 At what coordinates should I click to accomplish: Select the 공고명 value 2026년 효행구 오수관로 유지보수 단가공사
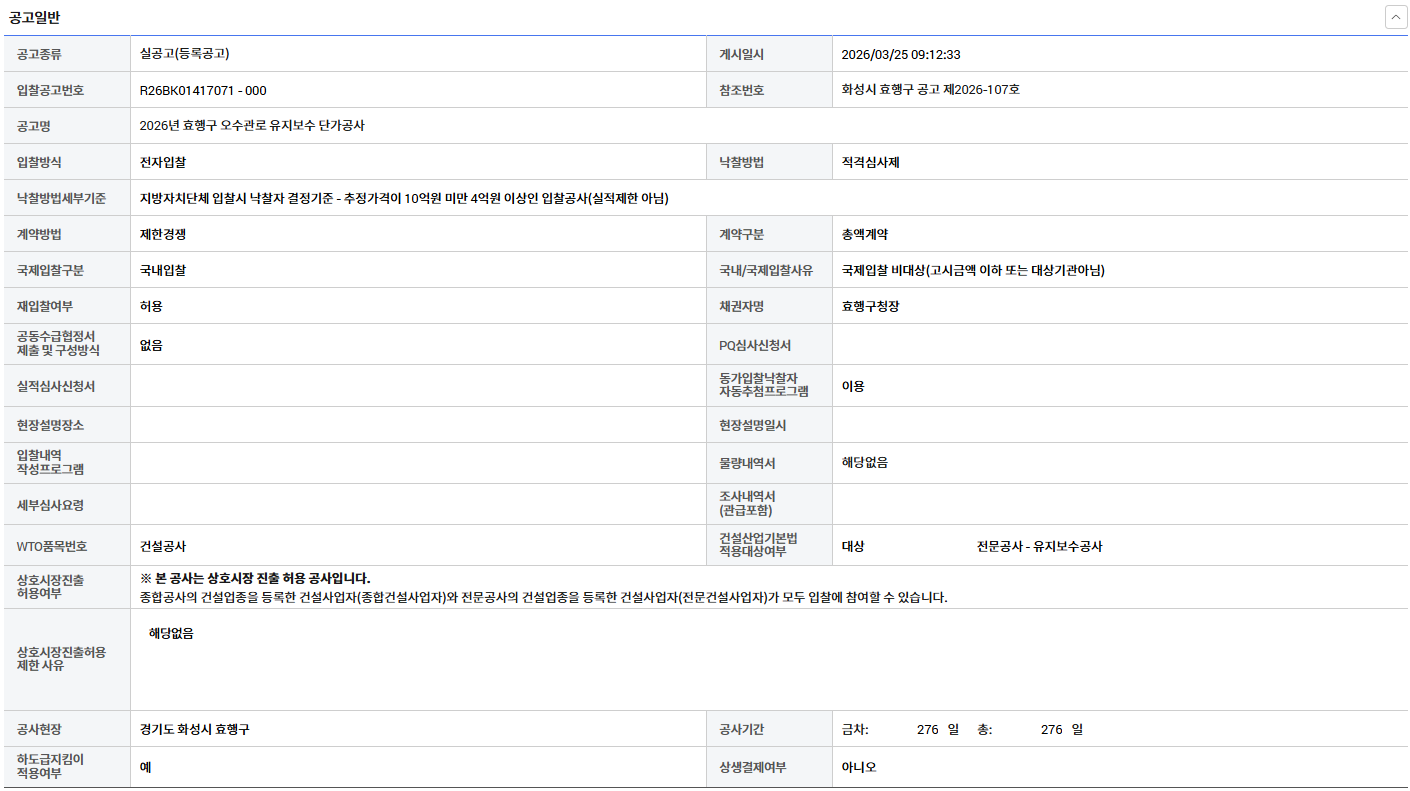252,126
